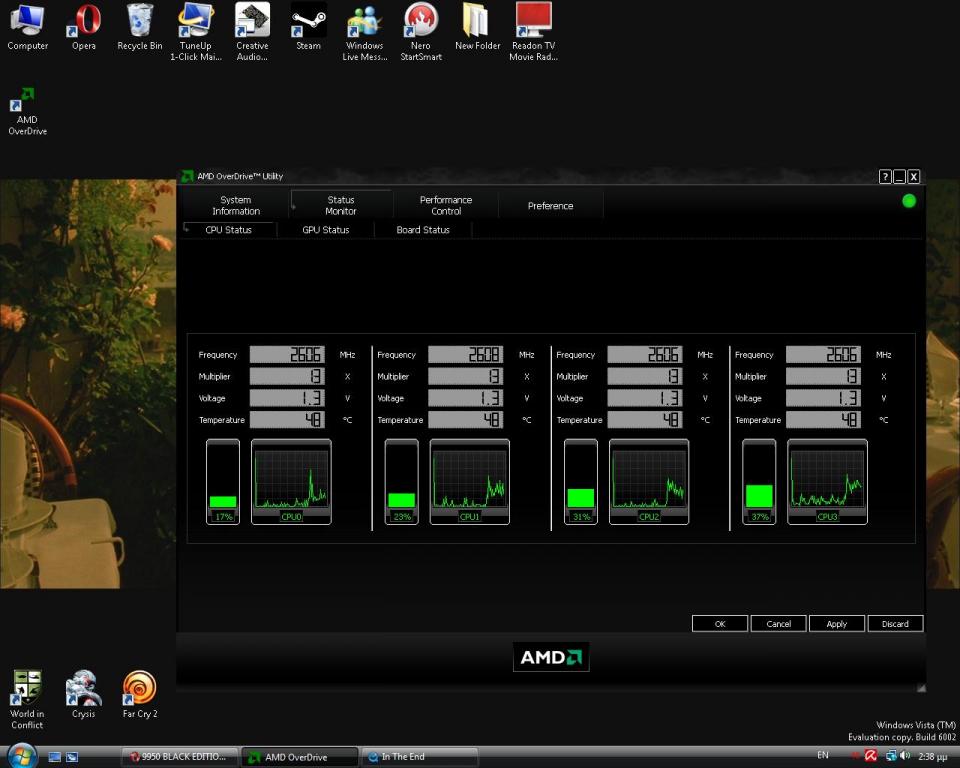Open the Computer desktop icon
Viewport: 960px width, 768px height.
tap(28, 28)
